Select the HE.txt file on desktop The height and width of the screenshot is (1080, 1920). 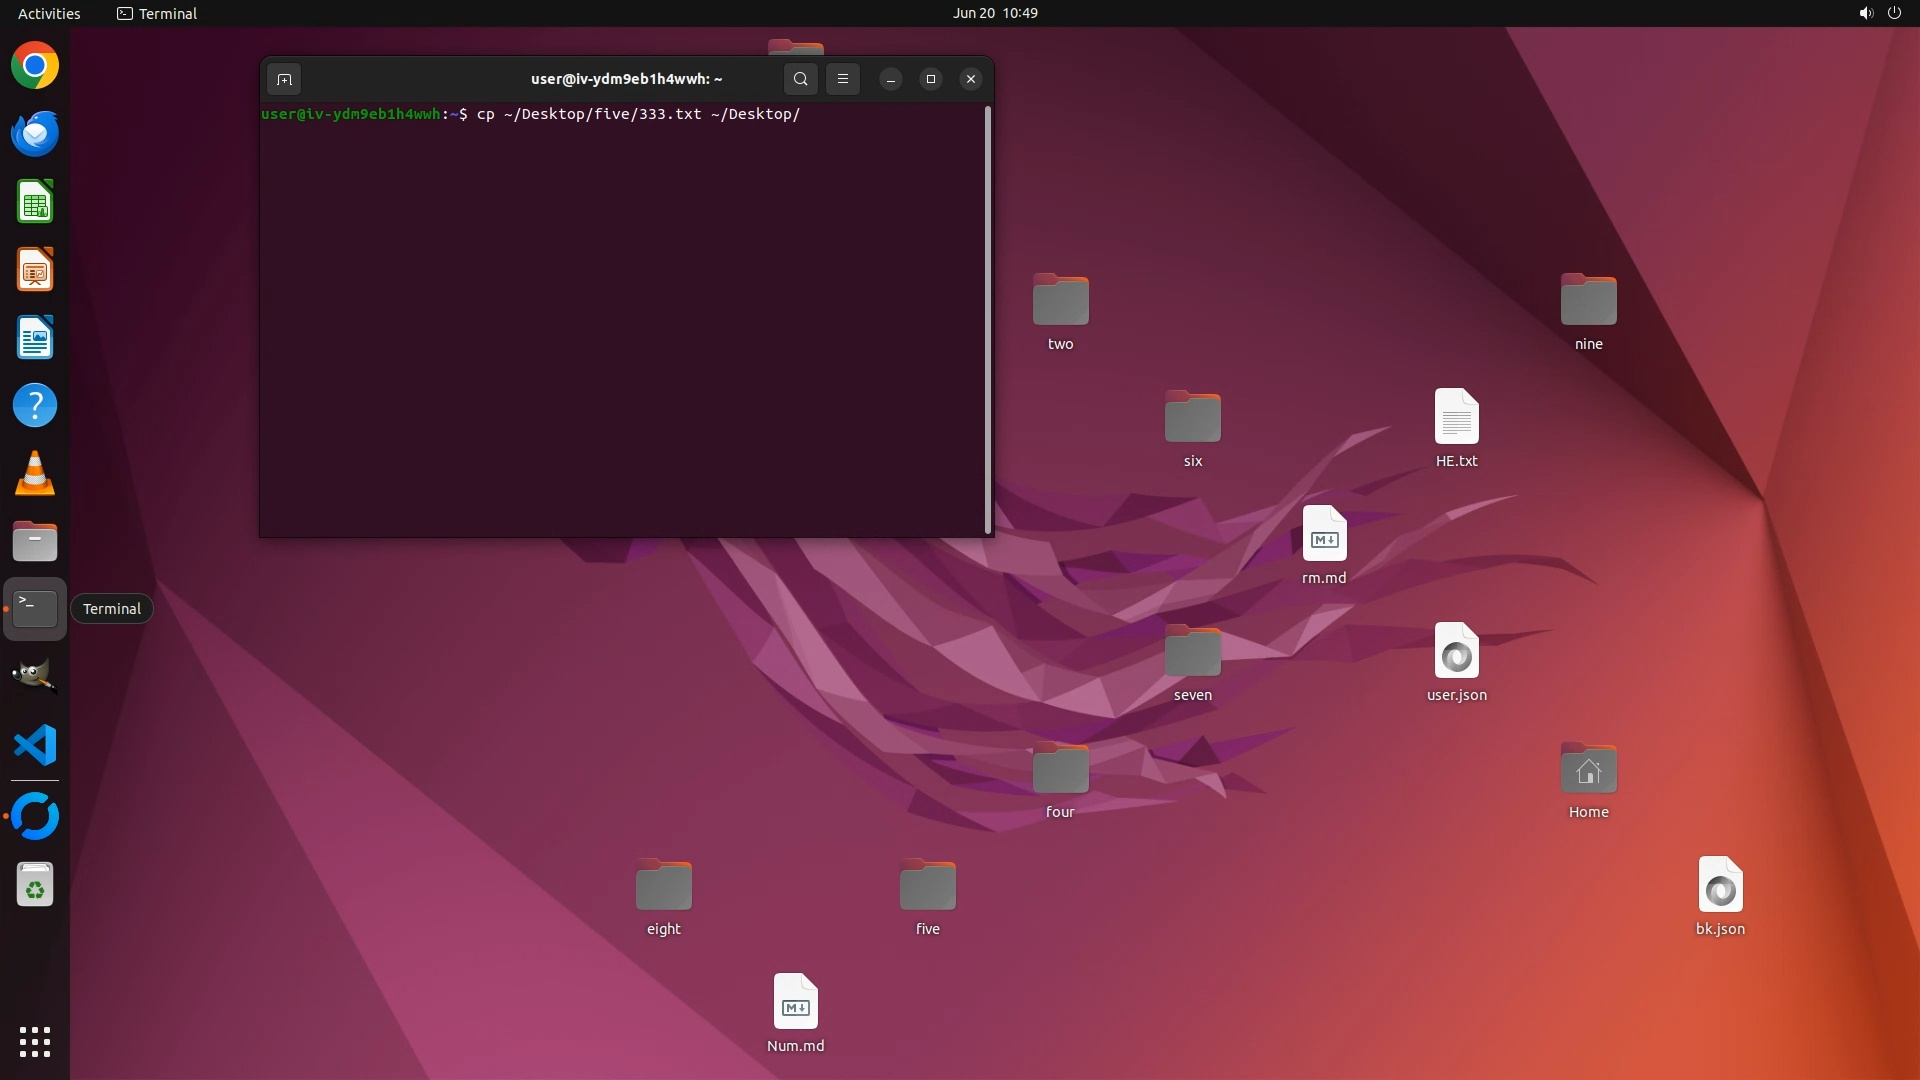[1456, 418]
